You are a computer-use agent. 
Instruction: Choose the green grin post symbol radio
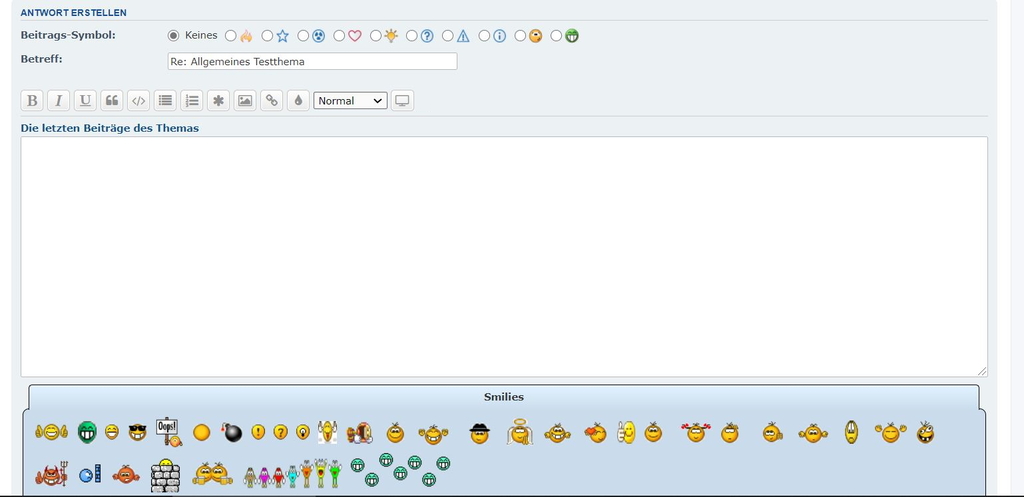556,36
